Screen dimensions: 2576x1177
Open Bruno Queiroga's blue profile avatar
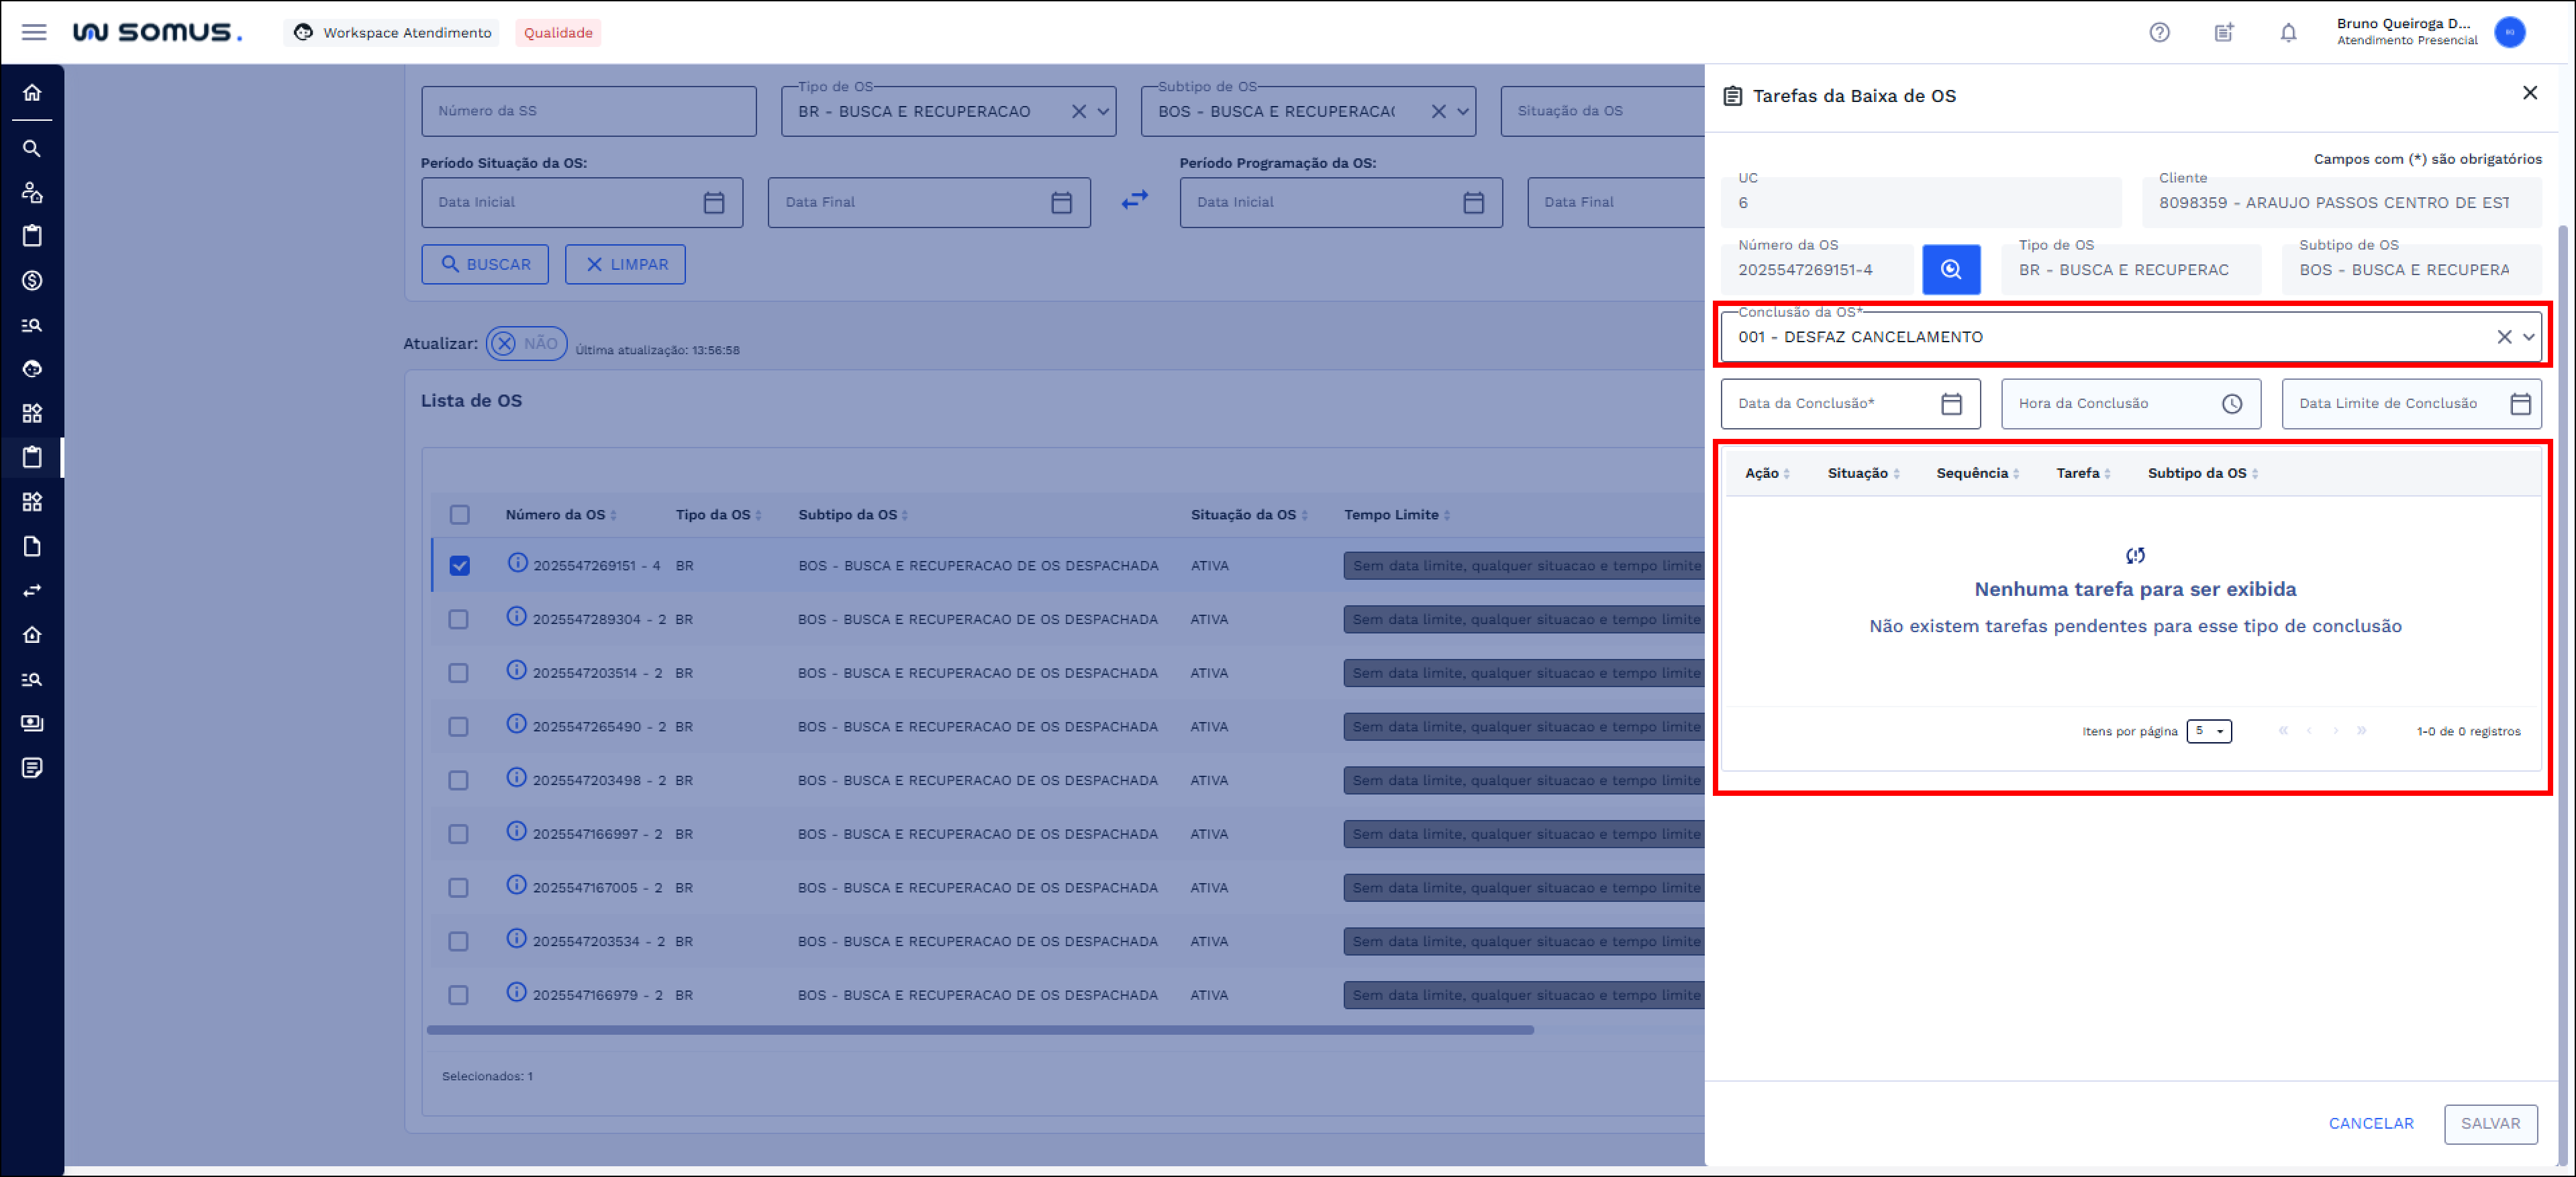click(x=2509, y=32)
